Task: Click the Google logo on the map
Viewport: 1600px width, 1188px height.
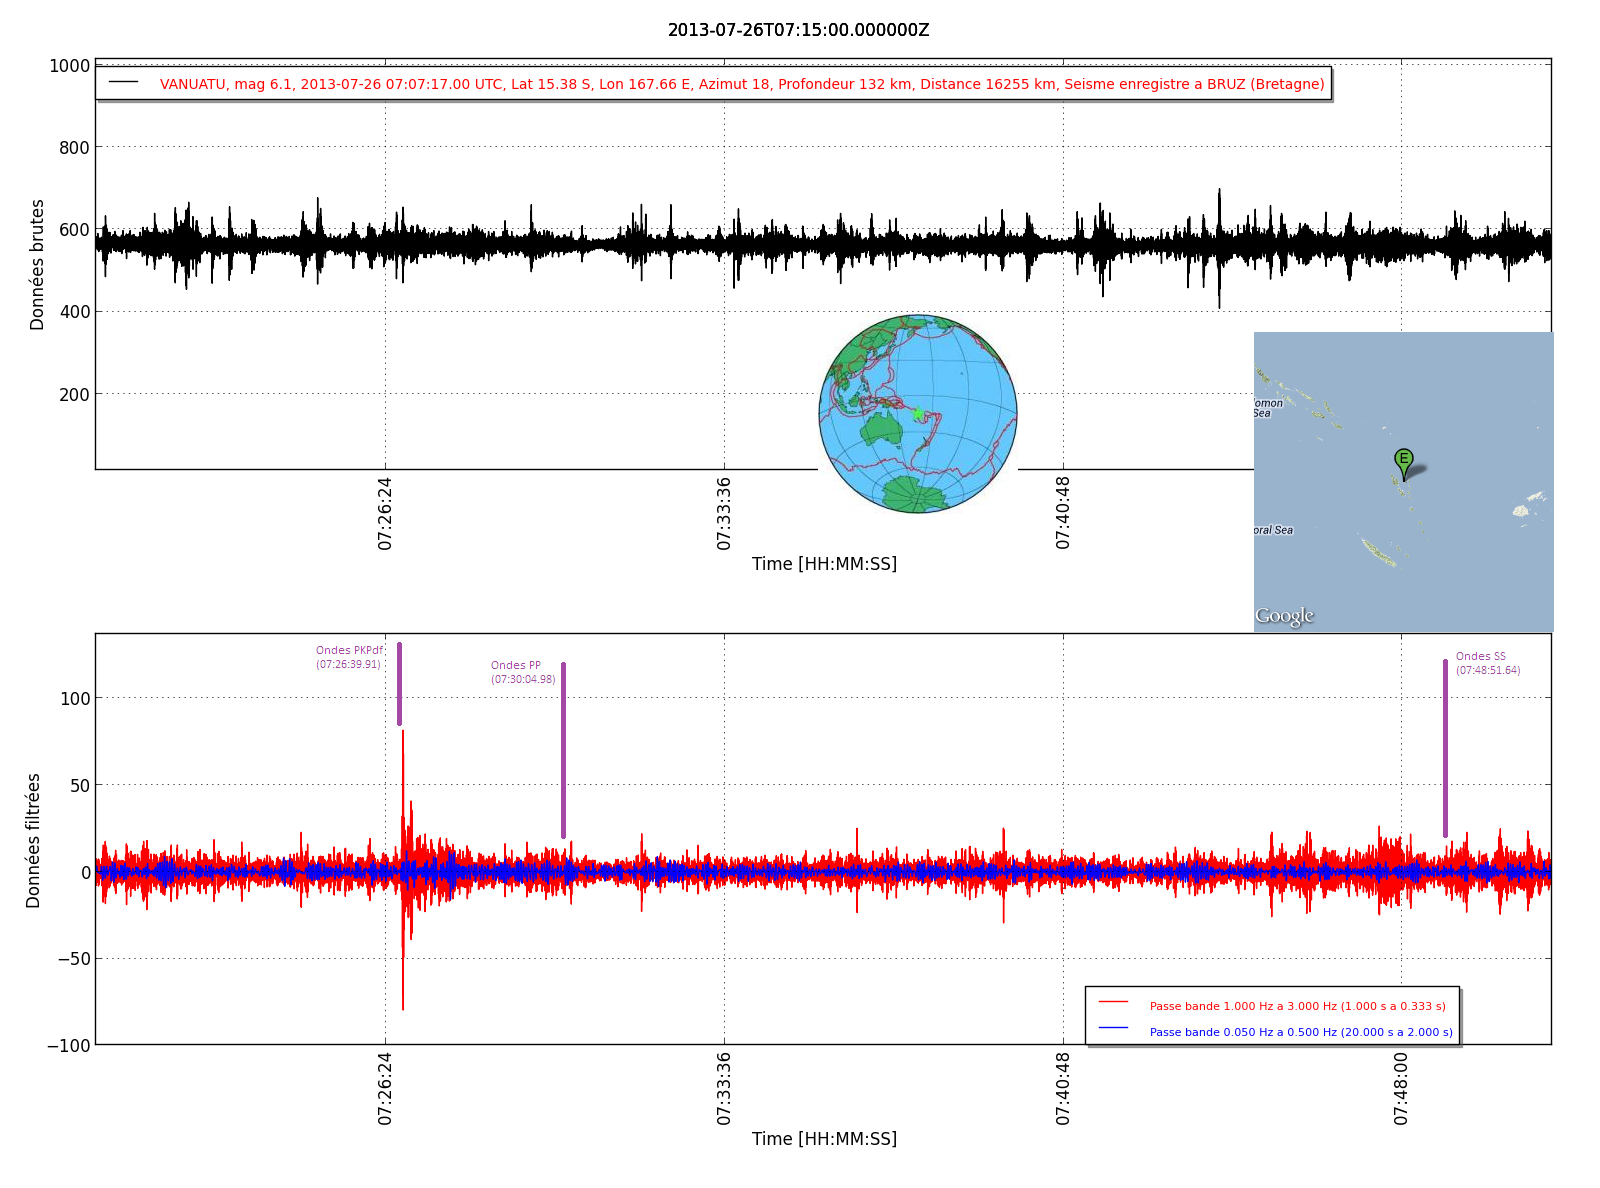Action: tap(1284, 616)
